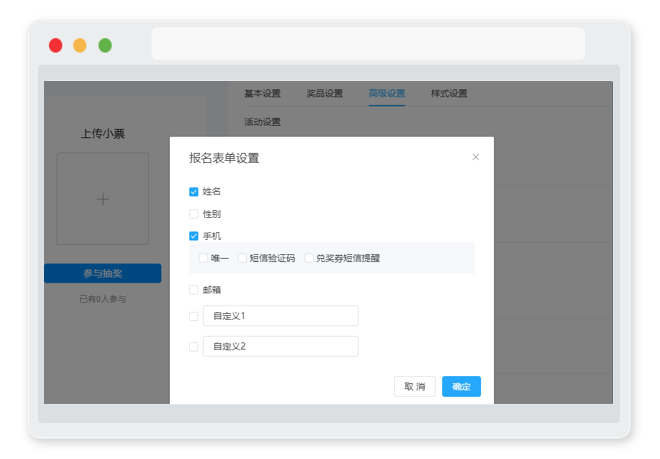The height and width of the screenshot is (459, 660).
Task: Uncheck the 手机 checkbox
Action: [x=194, y=236]
